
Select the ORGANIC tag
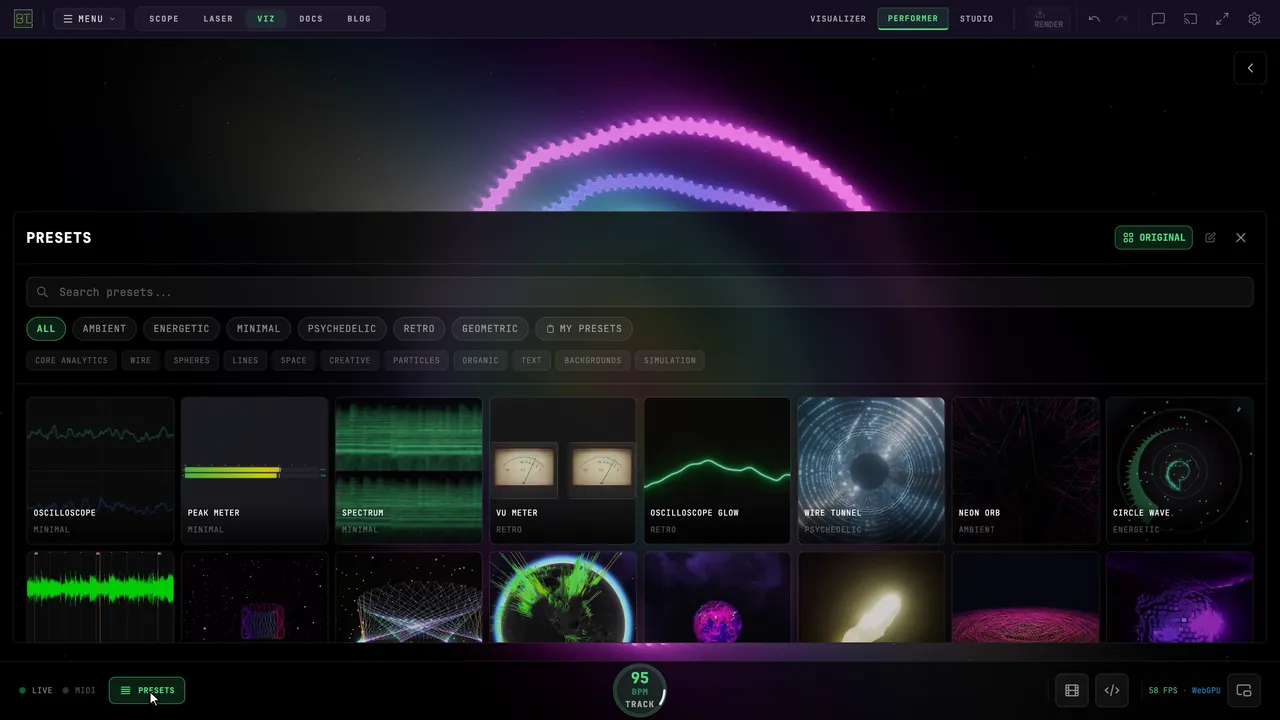pyautogui.click(x=480, y=360)
